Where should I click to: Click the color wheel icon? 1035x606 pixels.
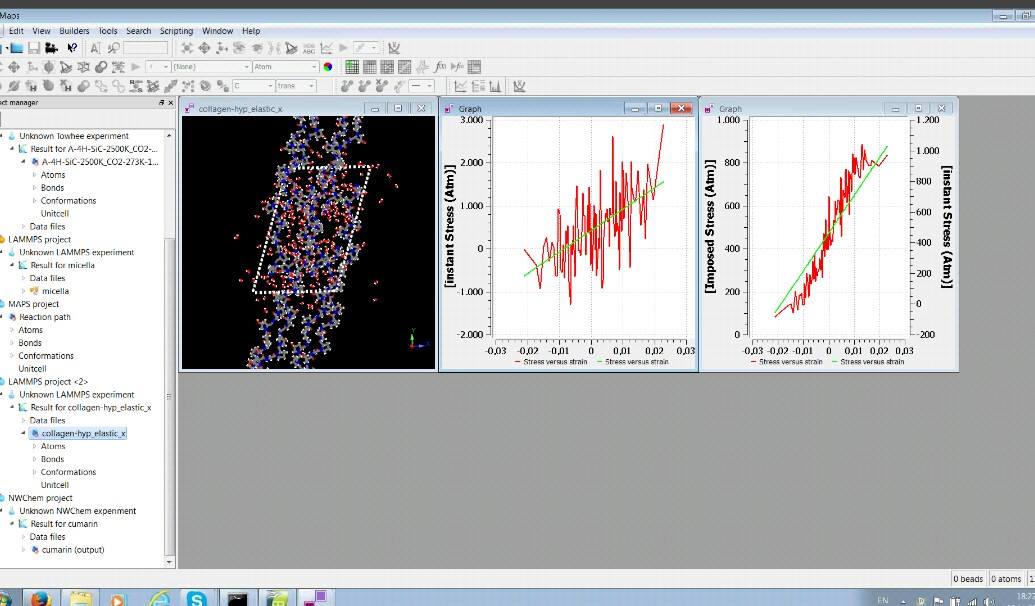[x=327, y=67]
